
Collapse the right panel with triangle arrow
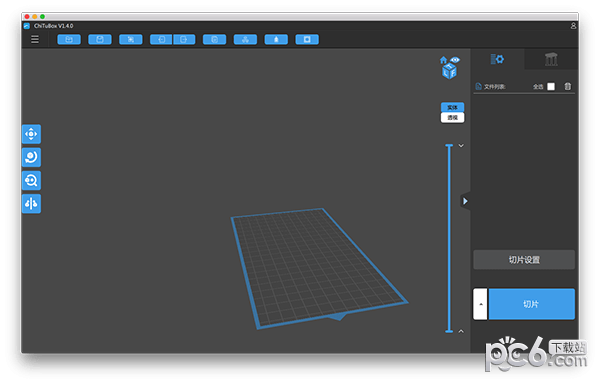(x=465, y=201)
